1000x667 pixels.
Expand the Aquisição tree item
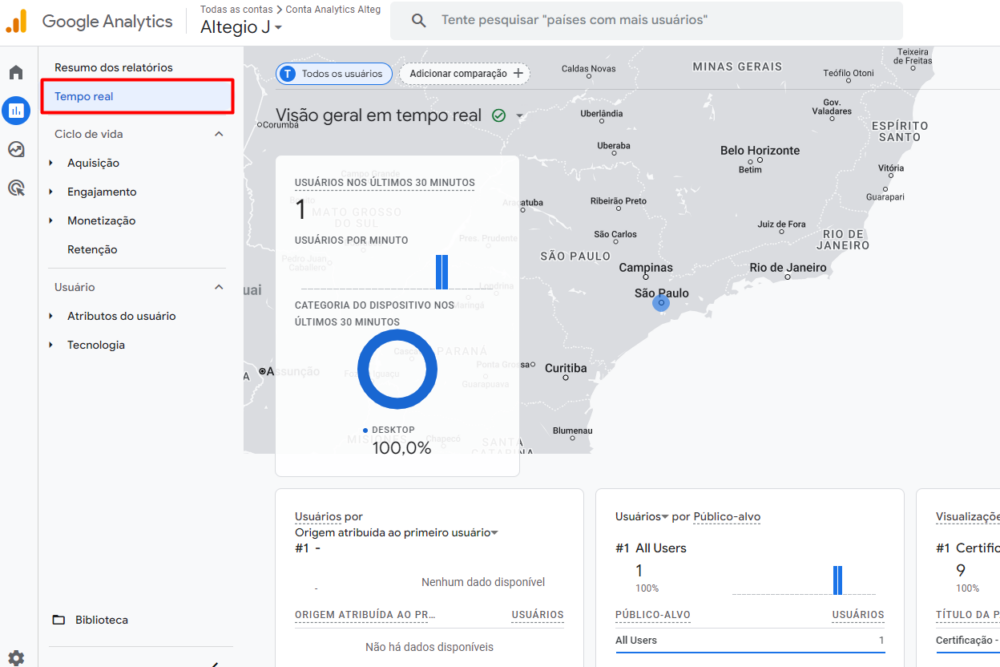(51, 163)
